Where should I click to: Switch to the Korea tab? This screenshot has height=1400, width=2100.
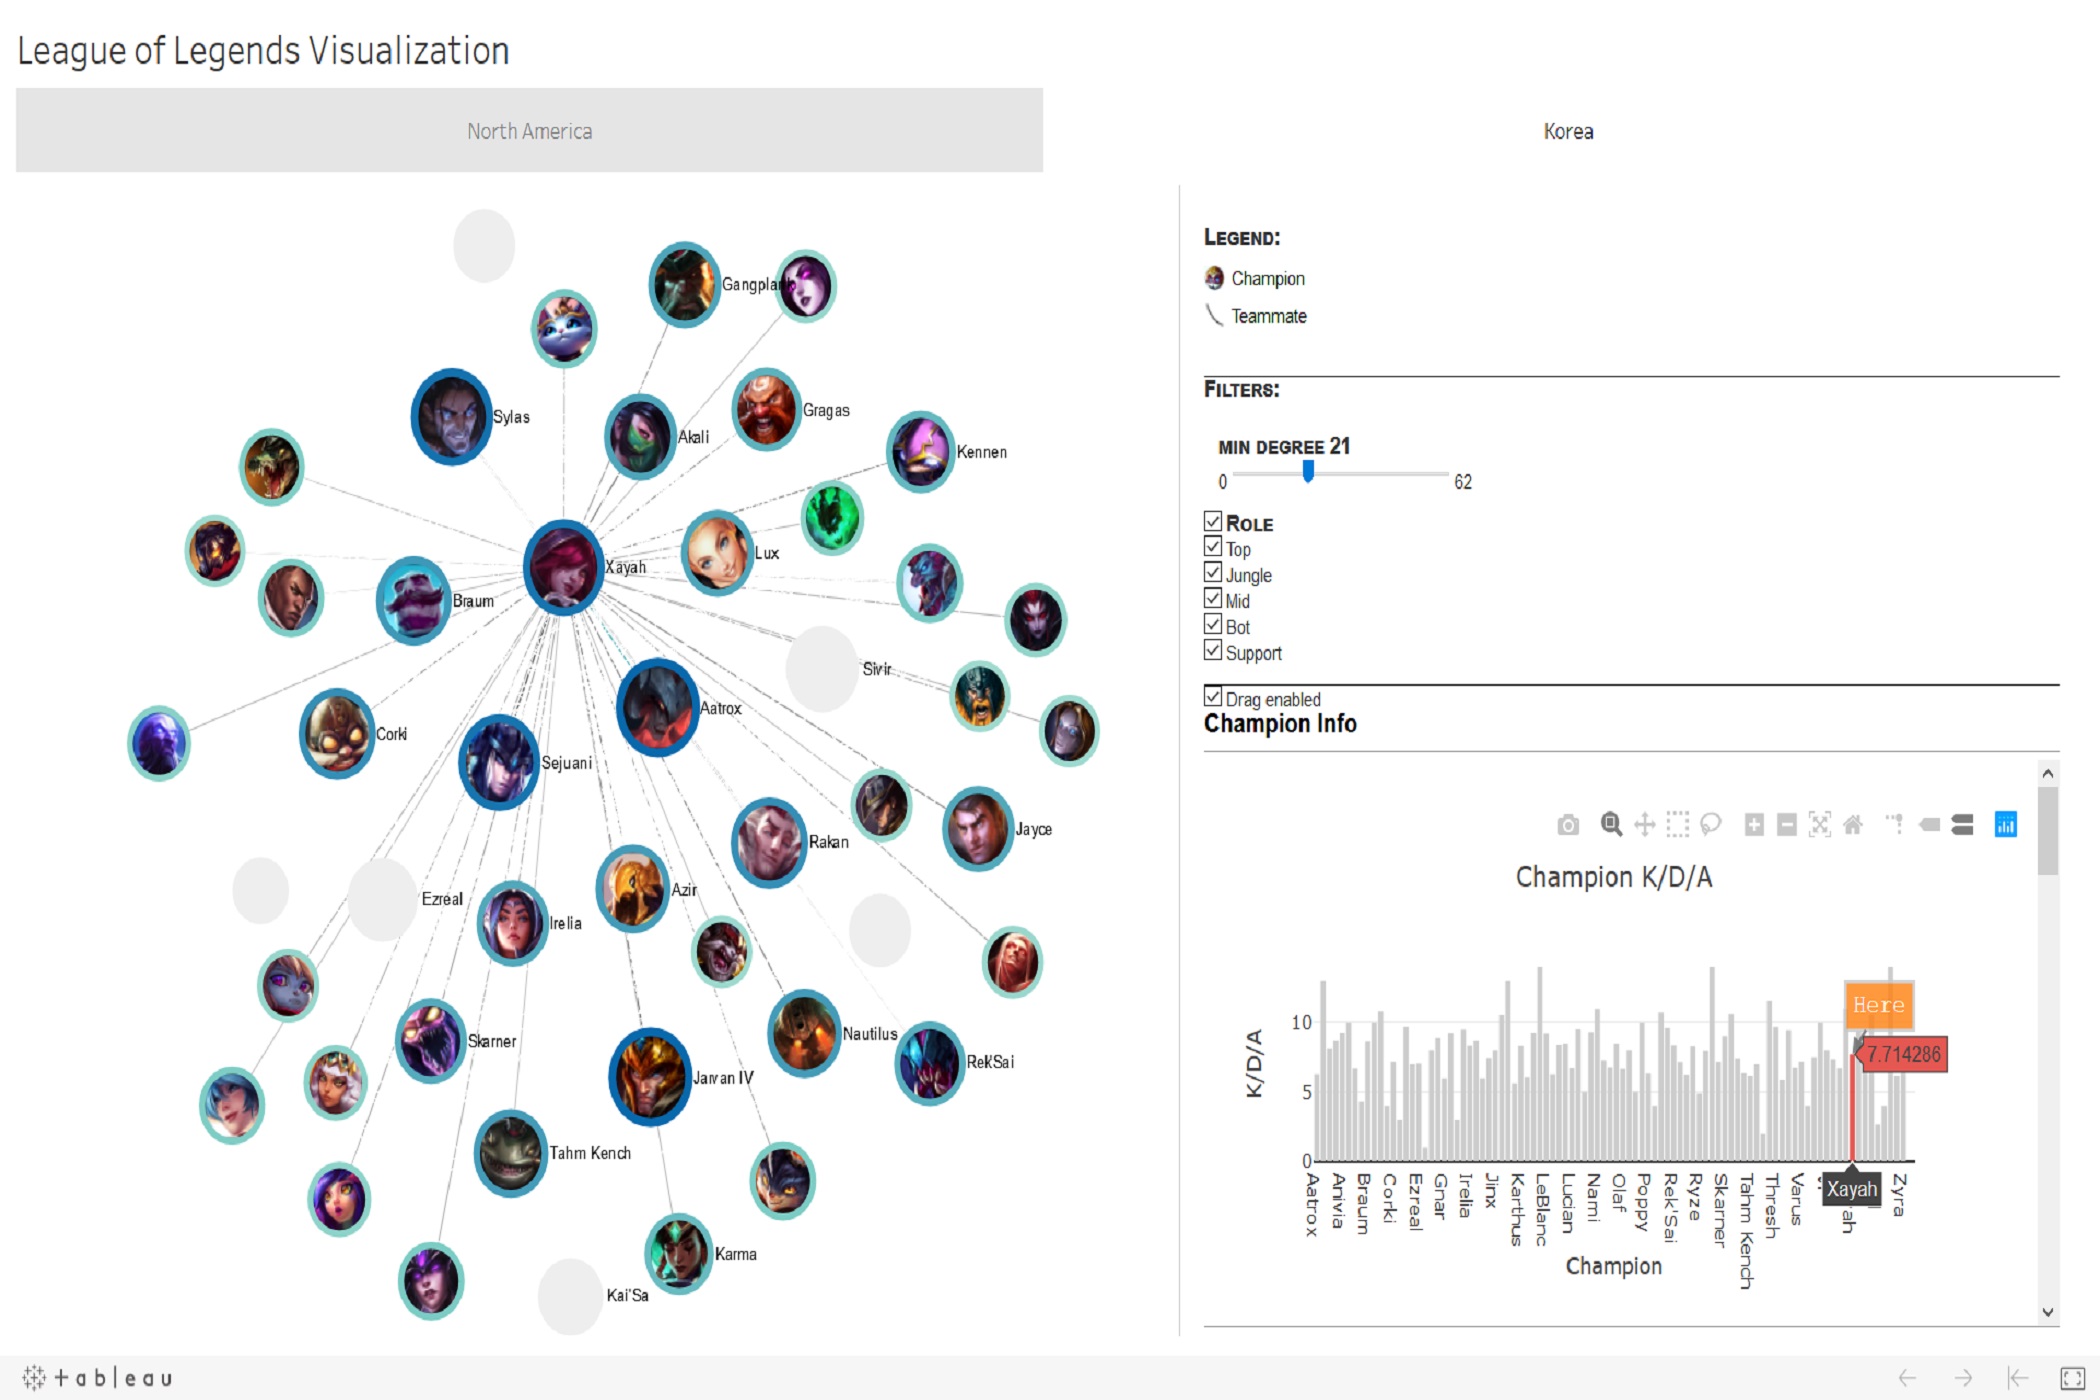pyautogui.click(x=1568, y=131)
